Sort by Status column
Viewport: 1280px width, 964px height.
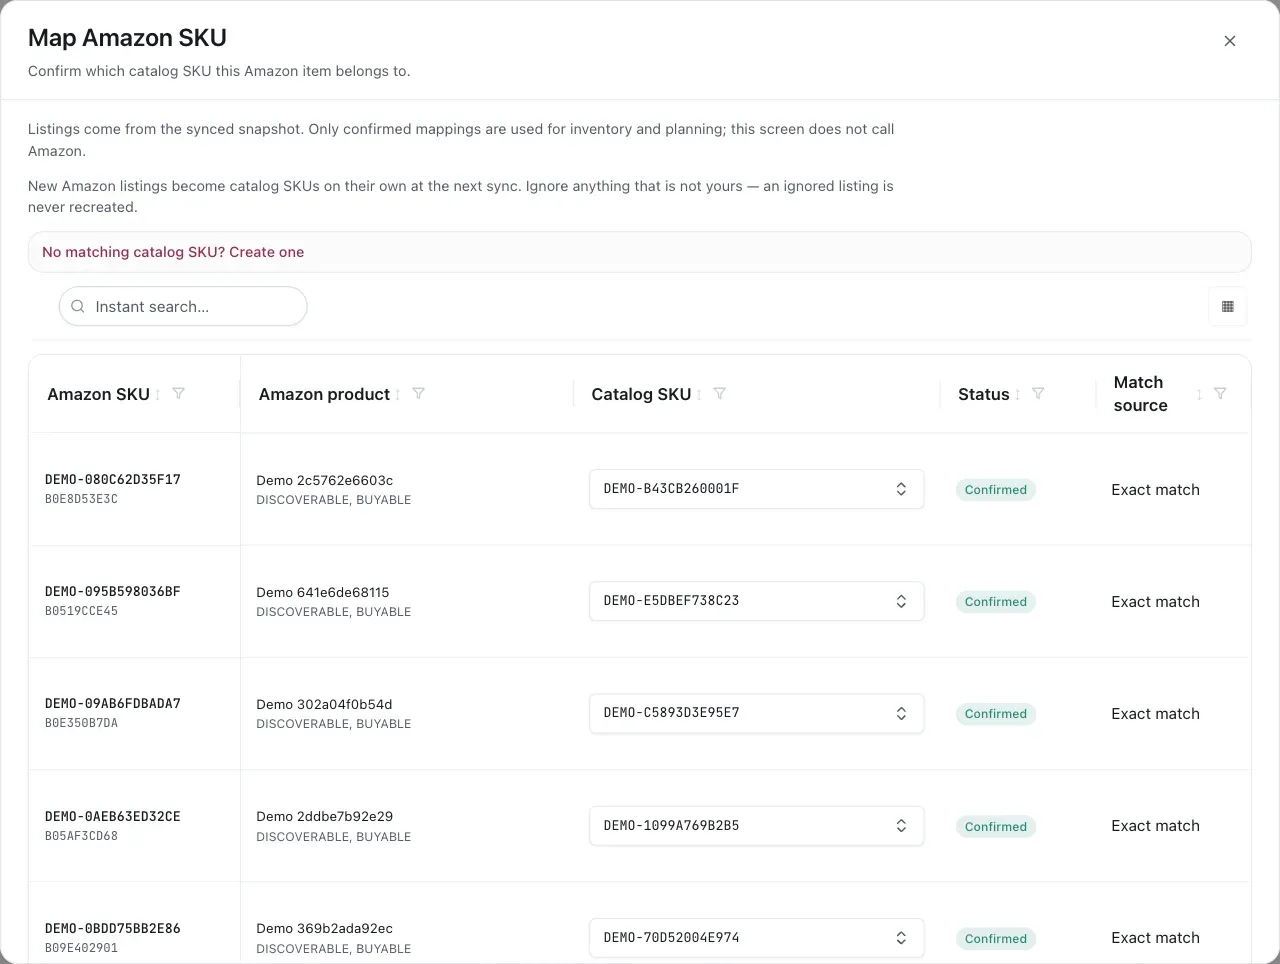click(x=1018, y=395)
